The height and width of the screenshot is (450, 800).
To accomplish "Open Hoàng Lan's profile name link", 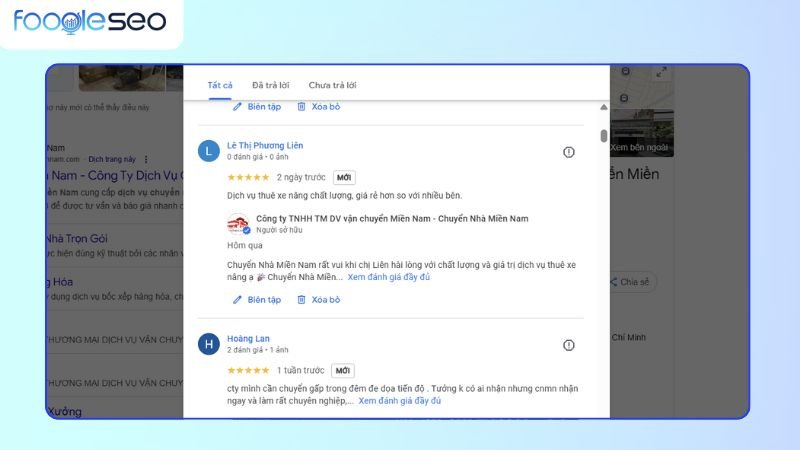I will (248, 338).
